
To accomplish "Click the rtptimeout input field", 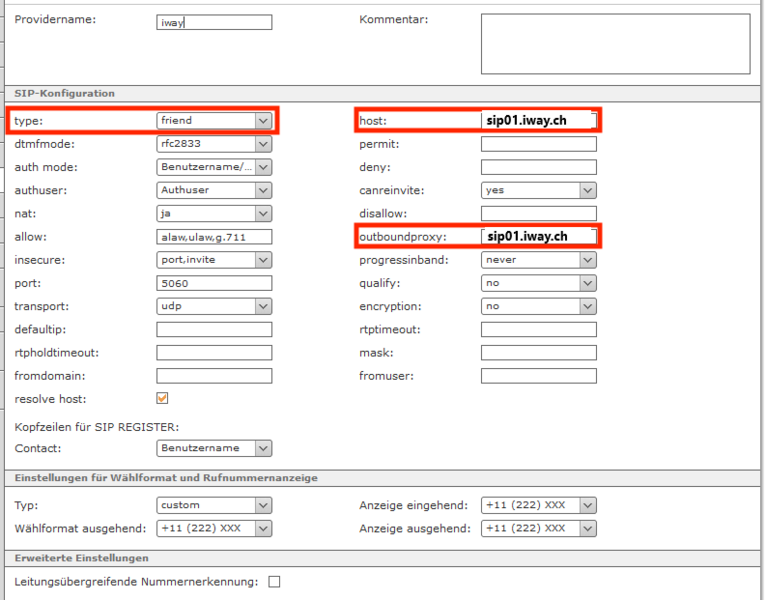I will (539, 329).
